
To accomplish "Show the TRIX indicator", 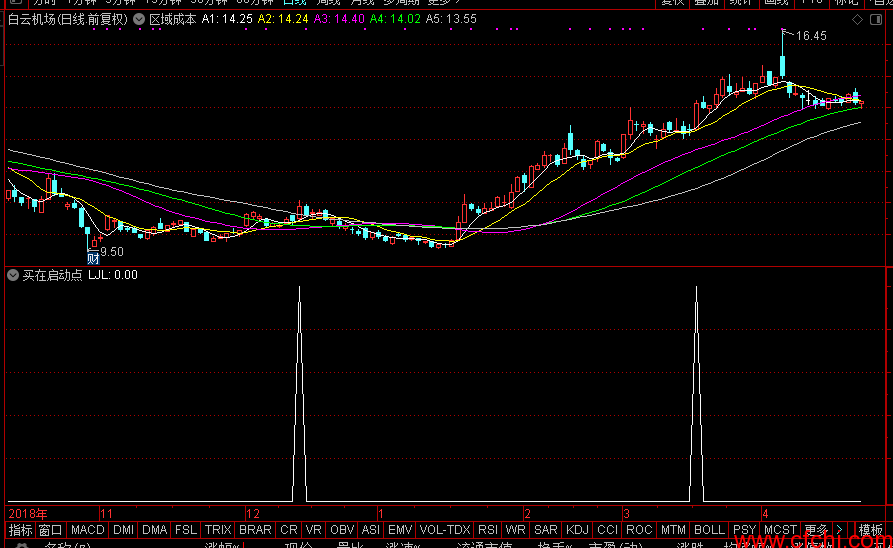I will [x=218, y=530].
